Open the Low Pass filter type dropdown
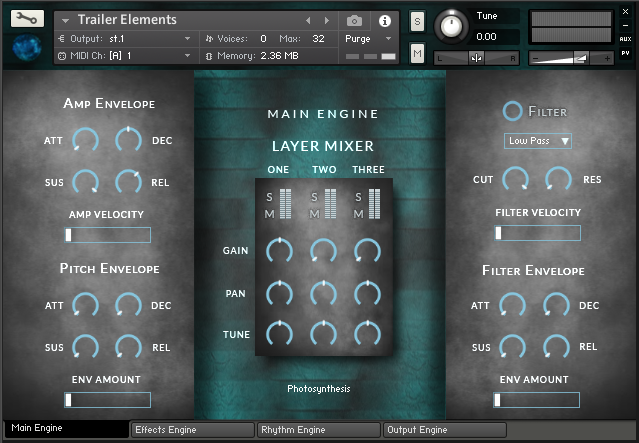 click(x=538, y=141)
